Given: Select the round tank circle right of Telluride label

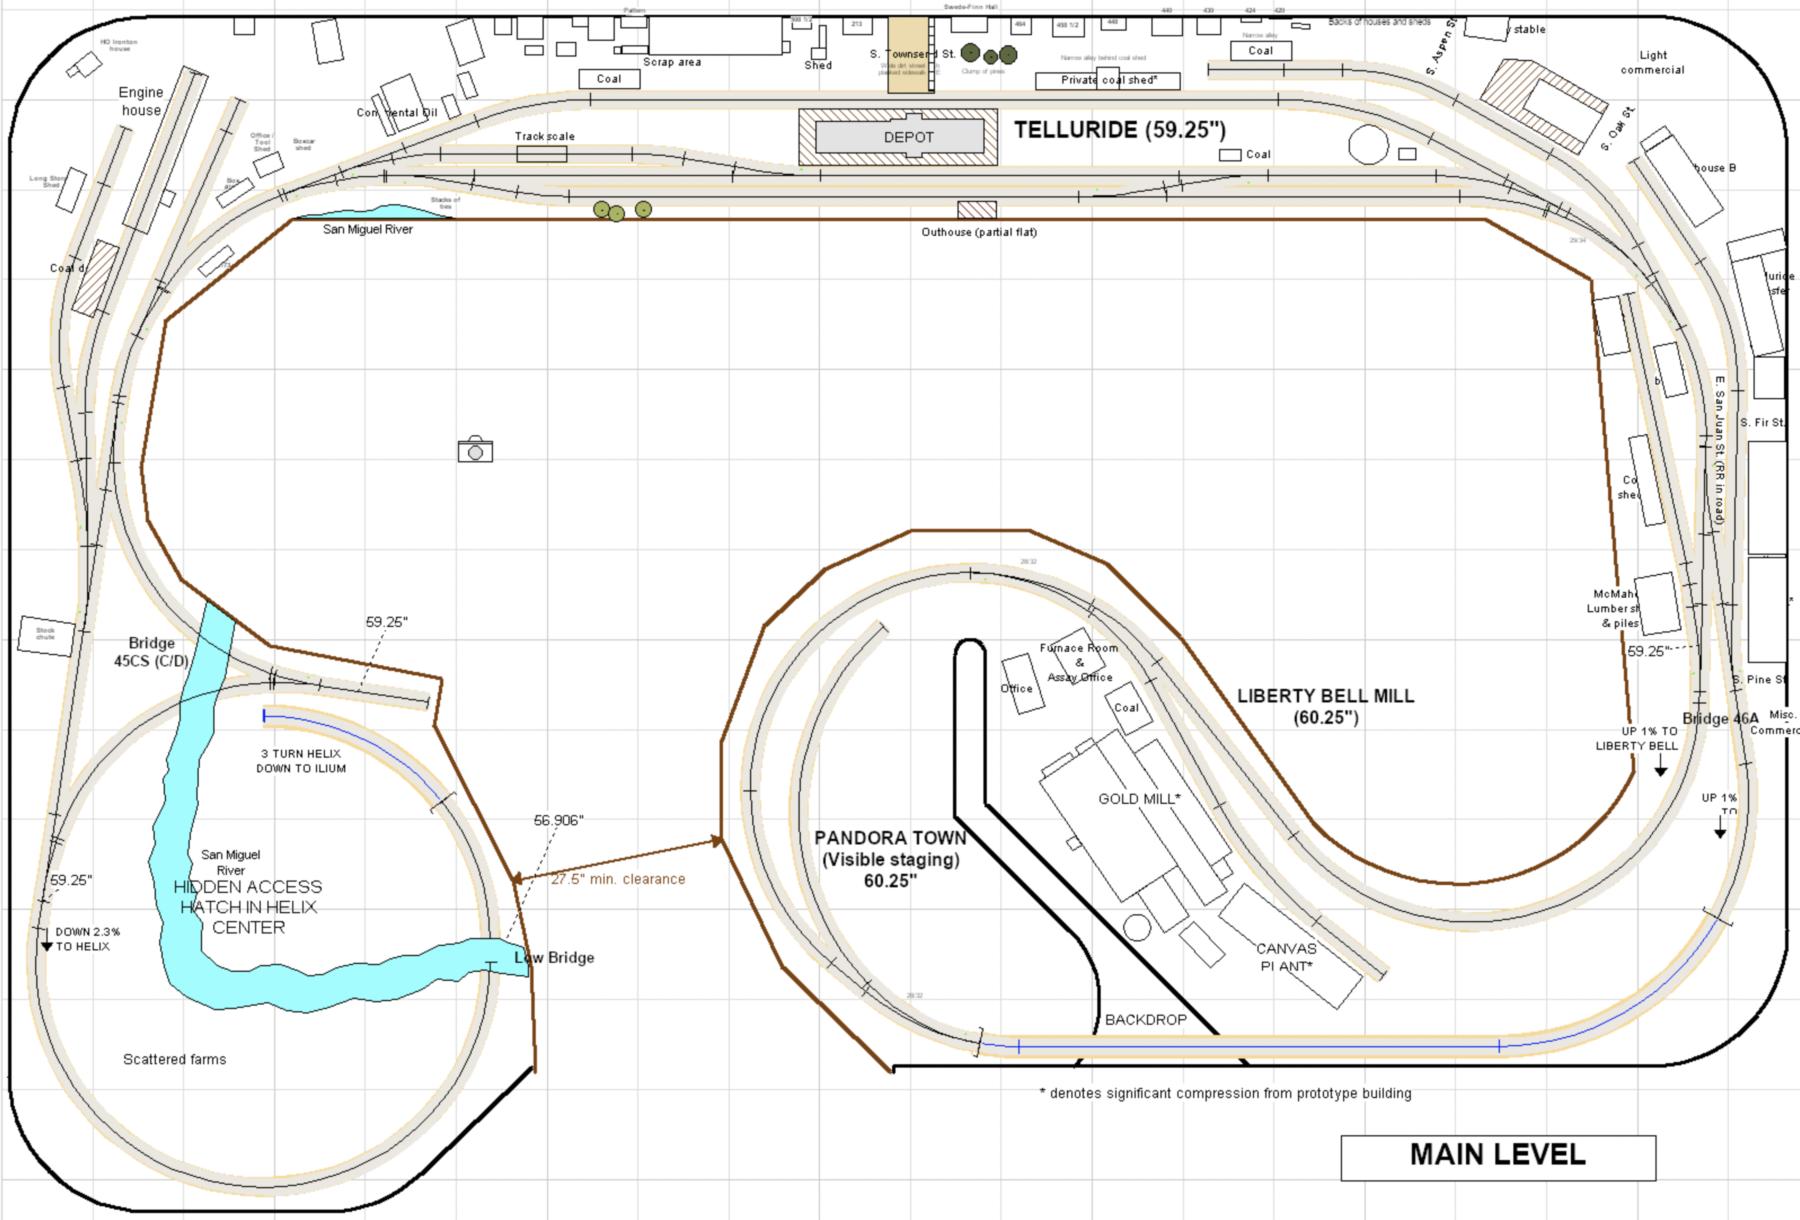Looking at the screenshot, I should pos(1368,145).
